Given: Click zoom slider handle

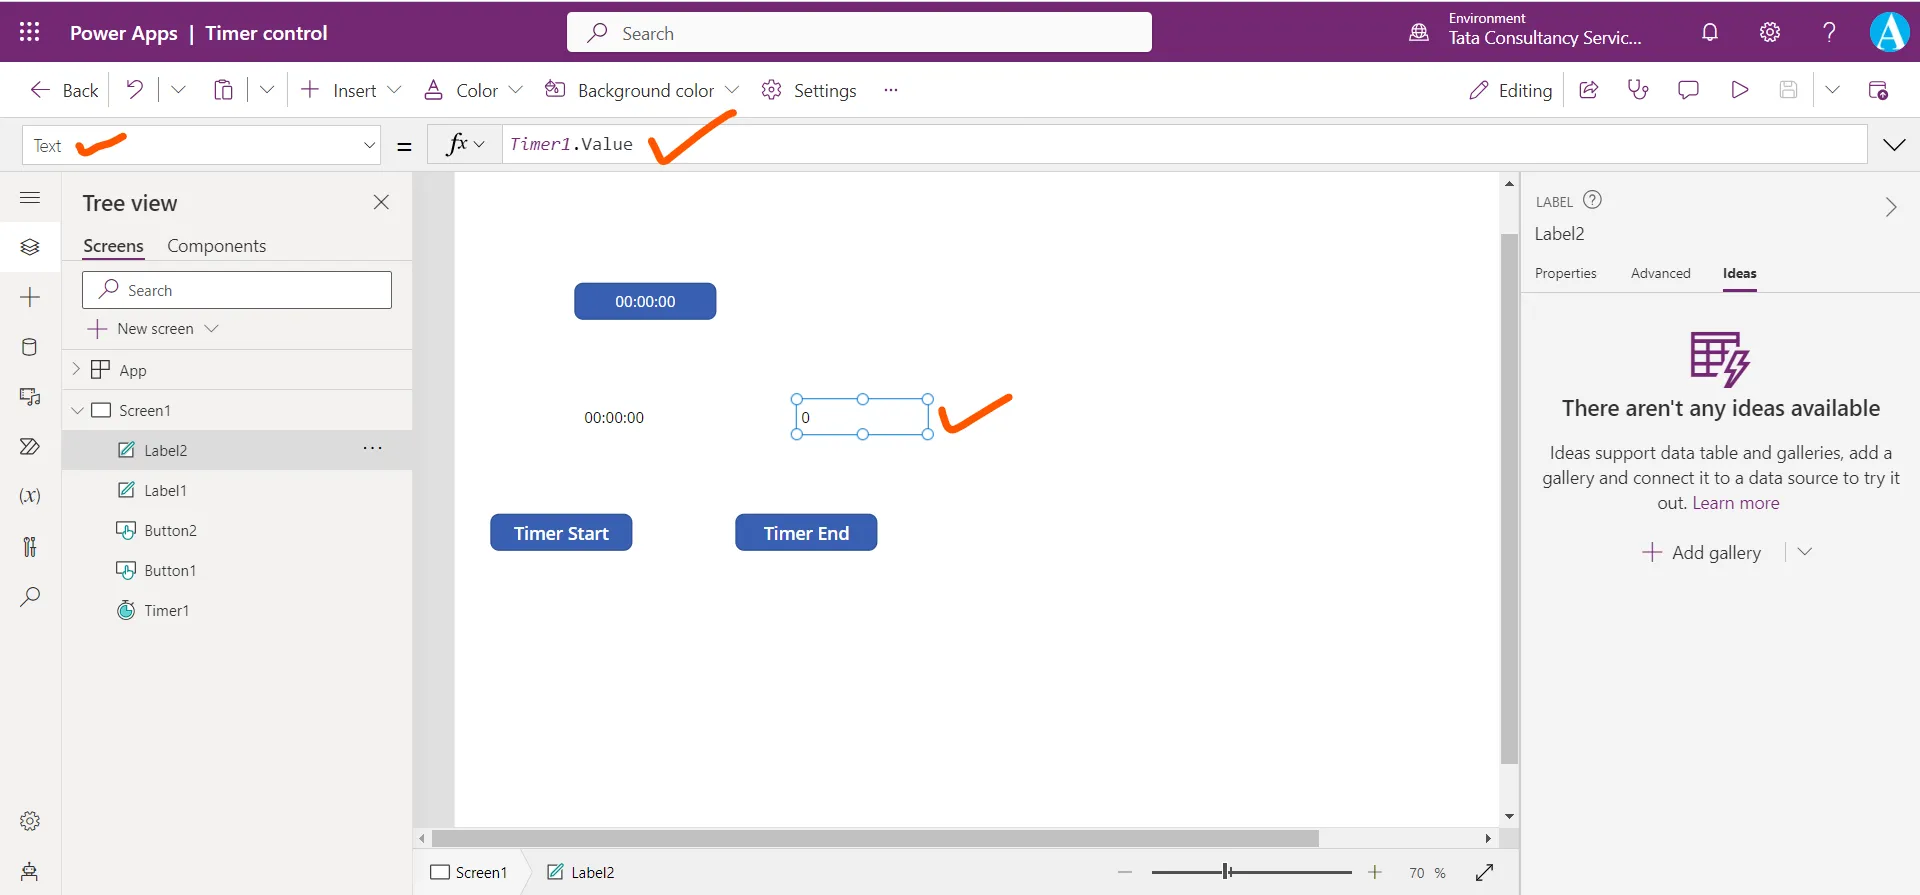Looking at the screenshot, I should pos(1226,872).
